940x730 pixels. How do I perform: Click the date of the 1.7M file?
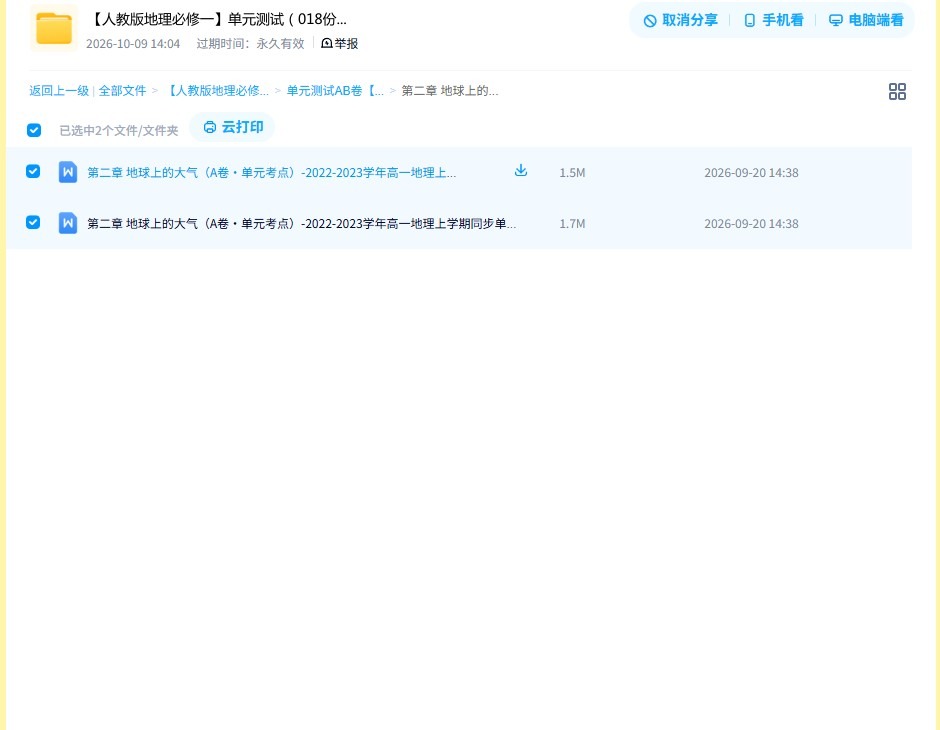tap(751, 224)
